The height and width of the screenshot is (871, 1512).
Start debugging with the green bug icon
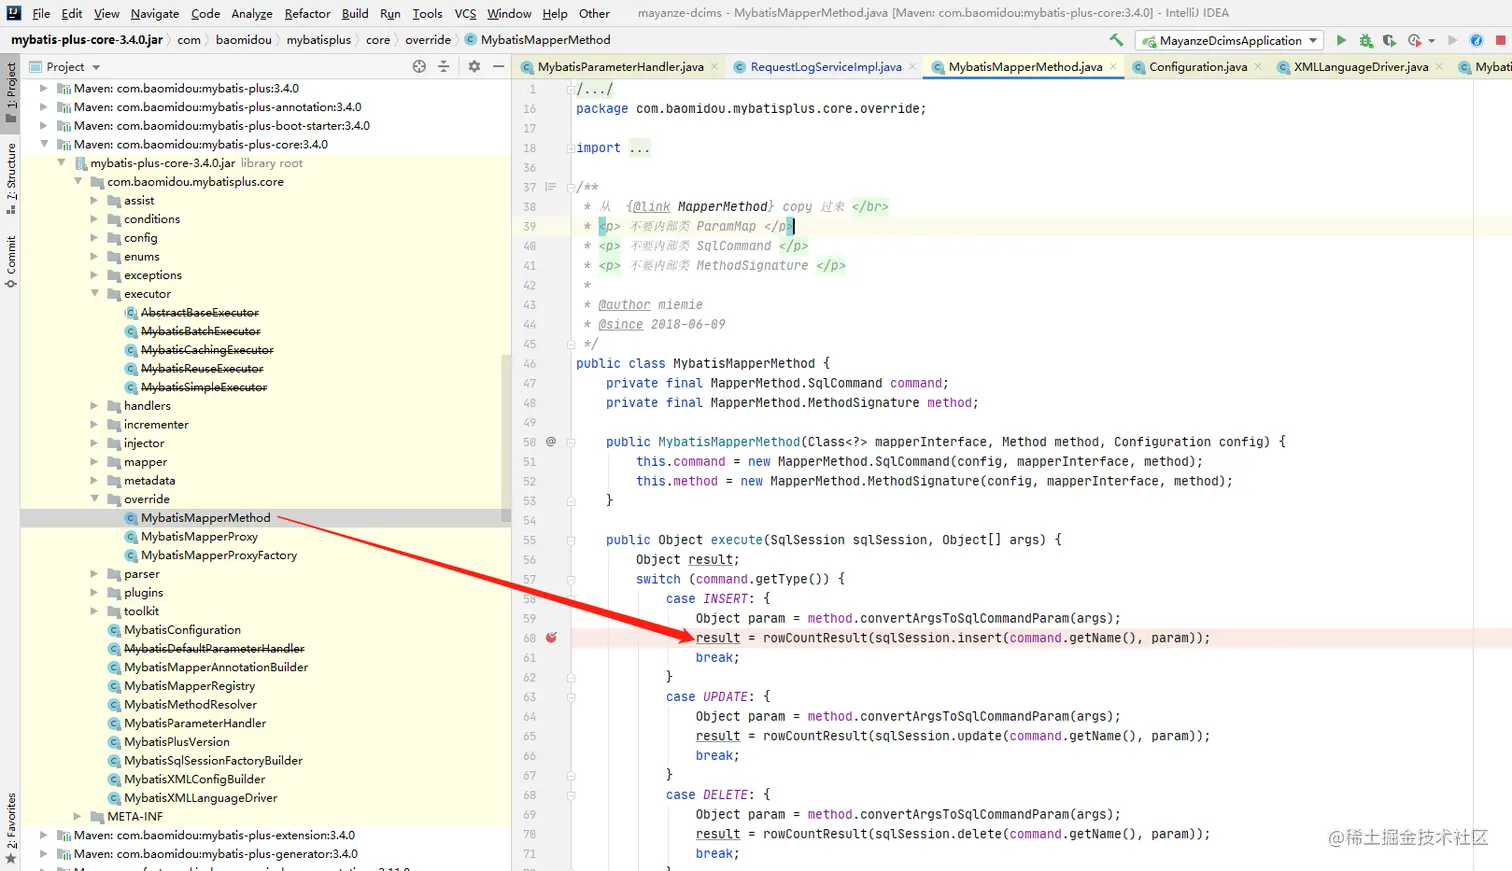pyautogui.click(x=1366, y=40)
